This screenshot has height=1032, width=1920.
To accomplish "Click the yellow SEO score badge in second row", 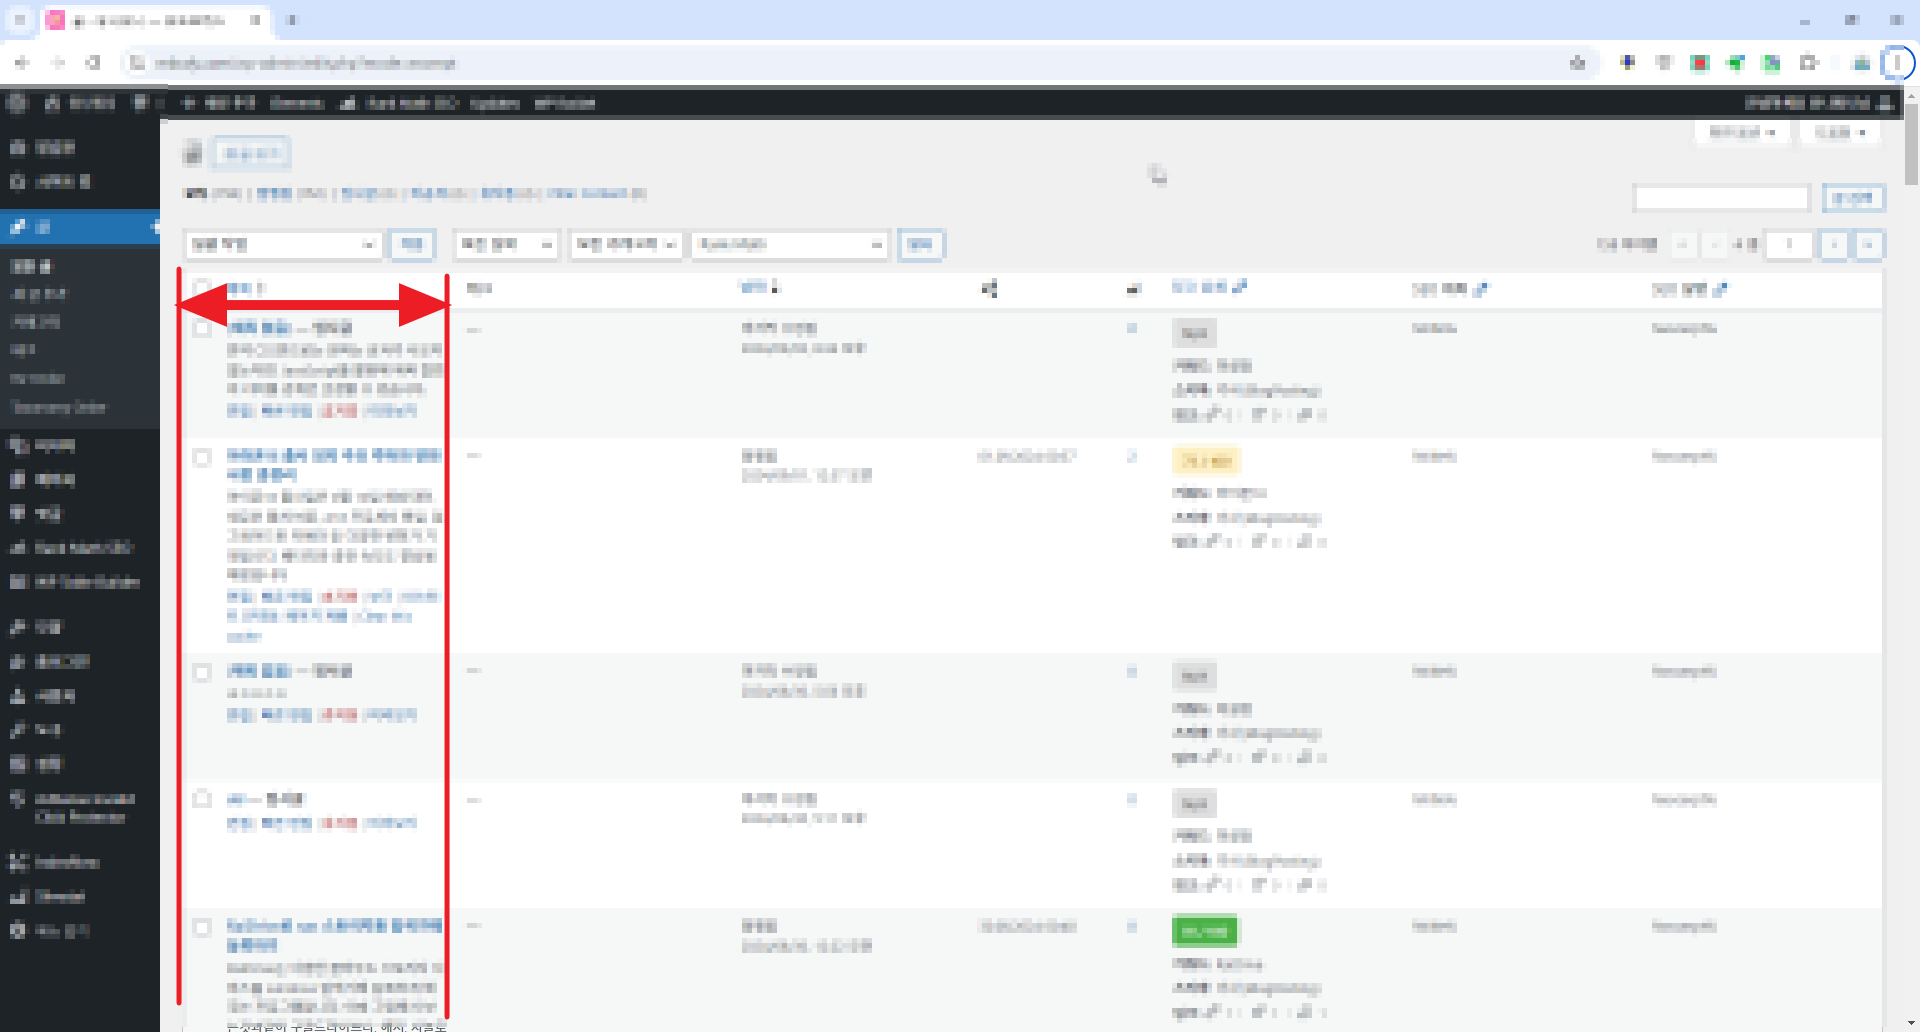I will tap(1205, 460).
